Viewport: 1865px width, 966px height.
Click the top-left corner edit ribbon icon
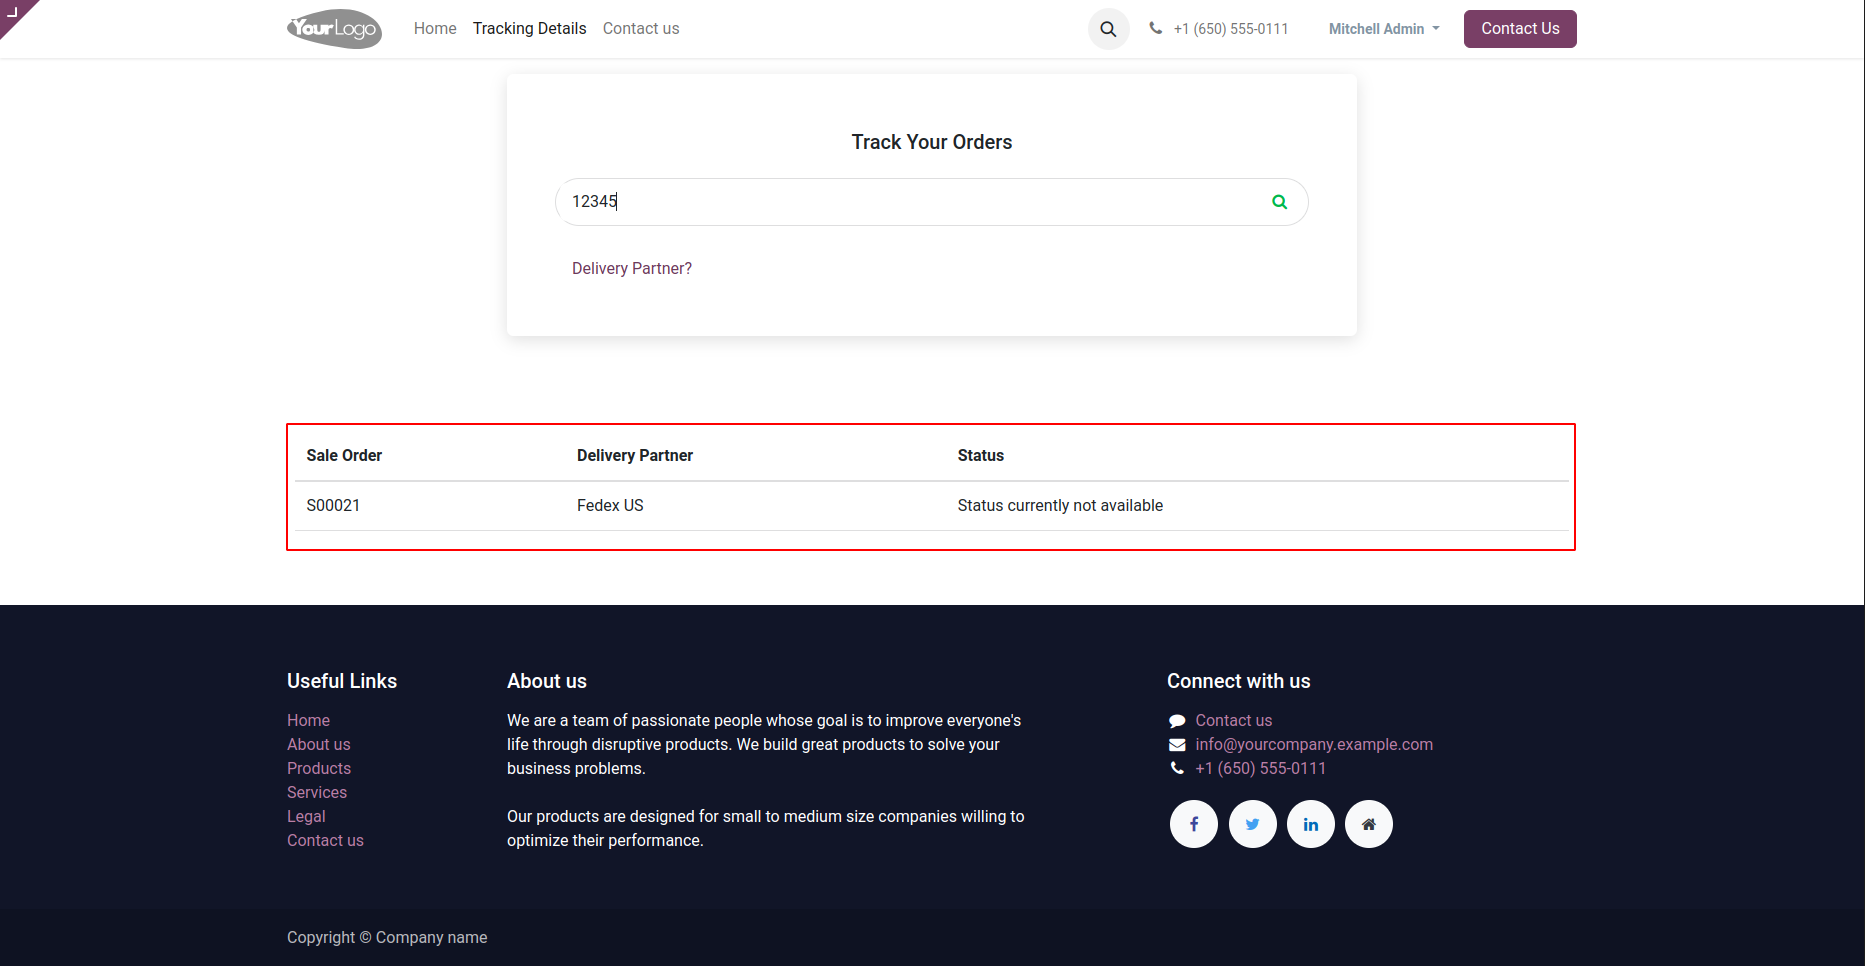click(x=13, y=12)
